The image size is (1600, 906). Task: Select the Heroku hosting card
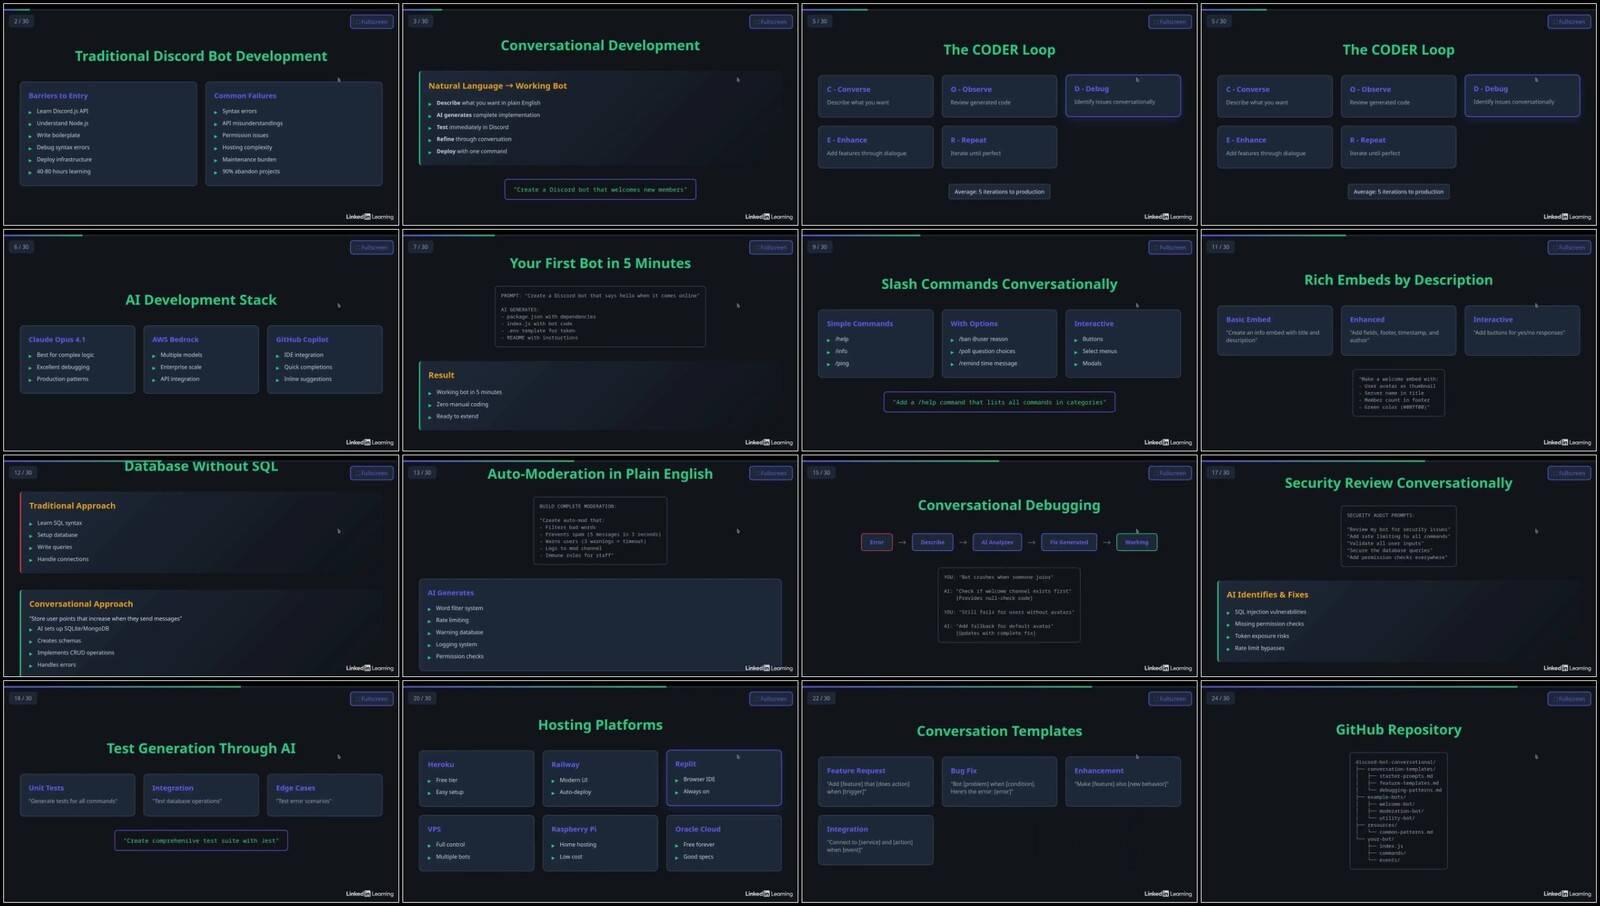tap(477, 778)
